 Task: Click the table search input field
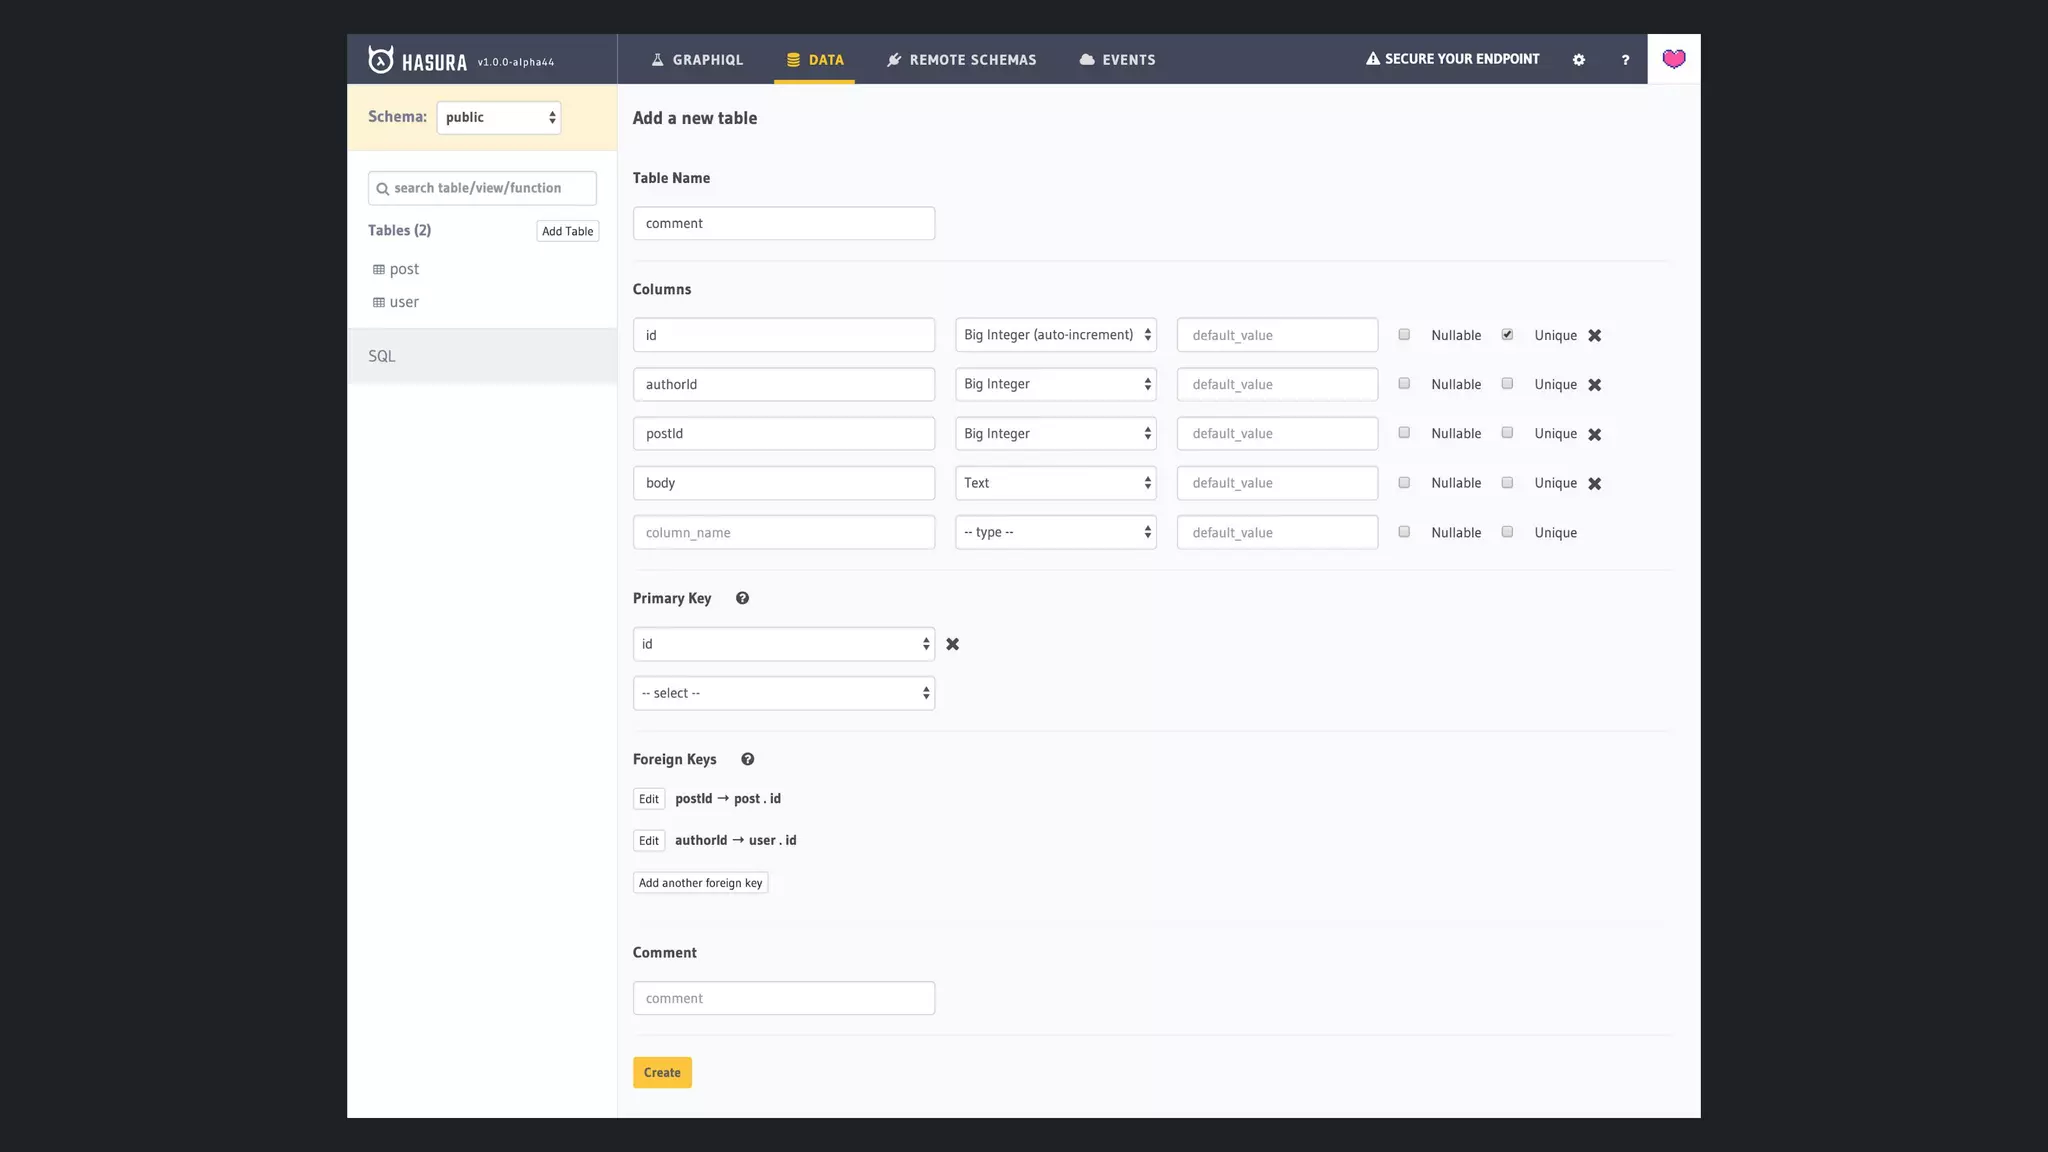tap(482, 188)
